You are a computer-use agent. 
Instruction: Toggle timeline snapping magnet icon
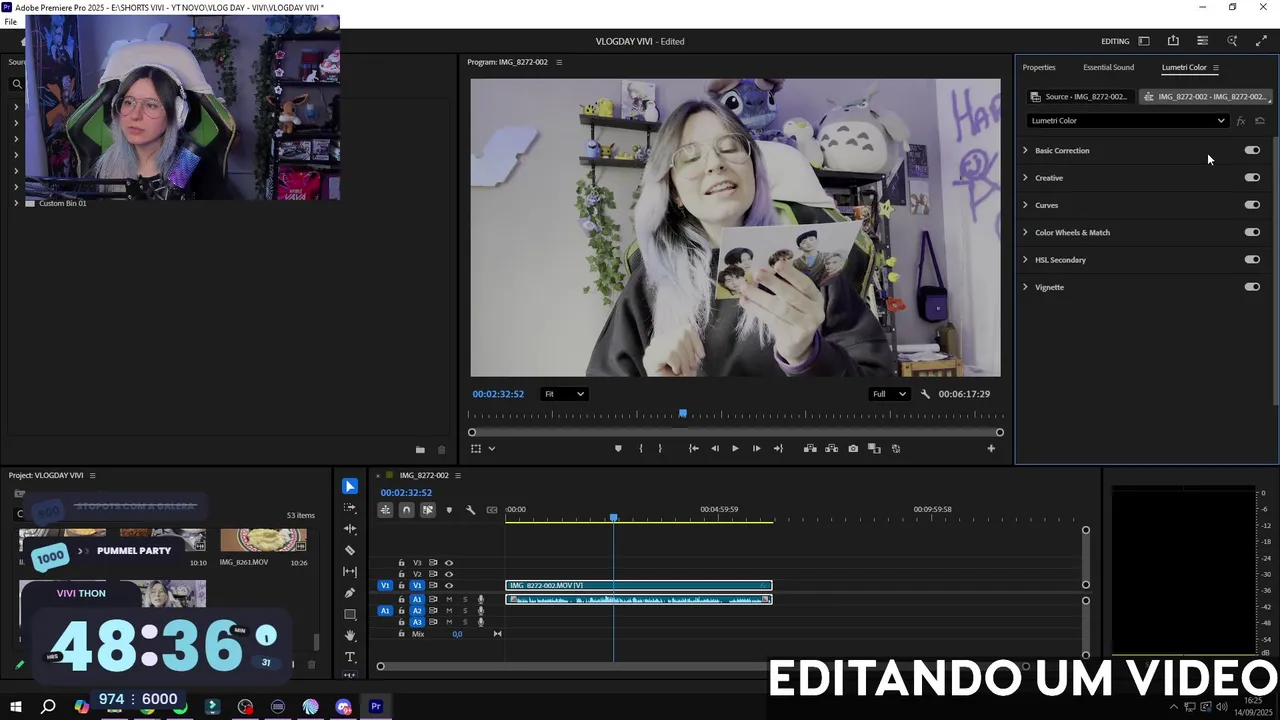406,510
